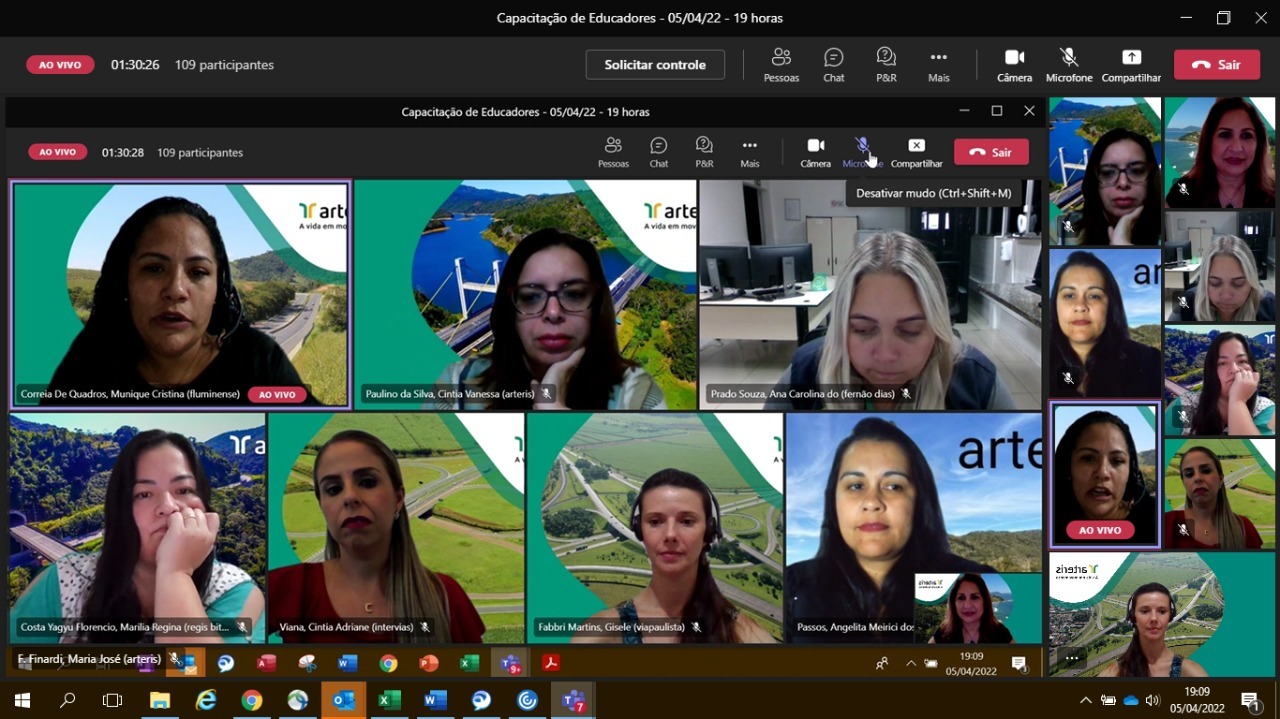Open the Windows Start menu
This screenshot has height=719, width=1280.
point(22,700)
